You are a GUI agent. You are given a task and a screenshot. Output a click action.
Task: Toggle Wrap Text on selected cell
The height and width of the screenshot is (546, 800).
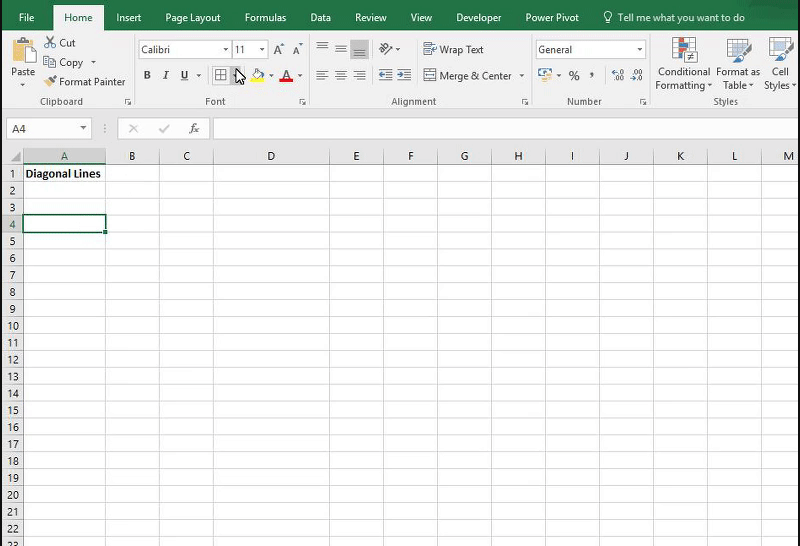[453, 49]
